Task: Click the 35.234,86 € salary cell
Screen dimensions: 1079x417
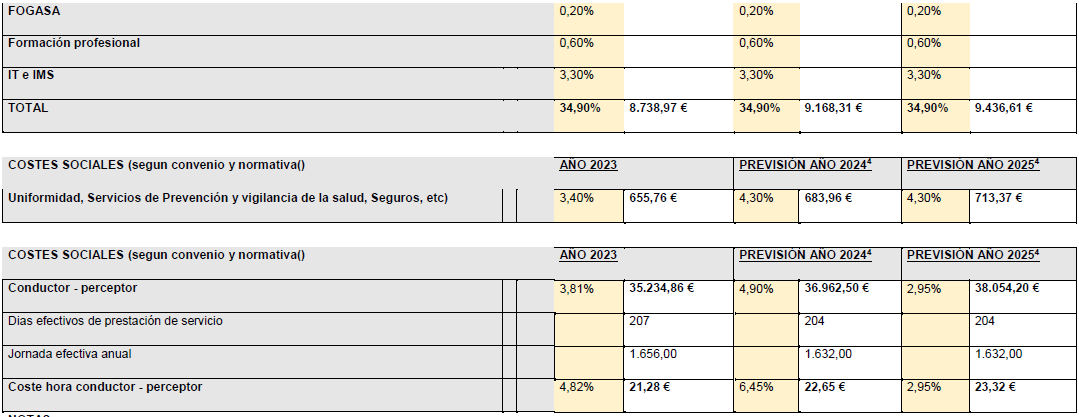Action: (679, 296)
